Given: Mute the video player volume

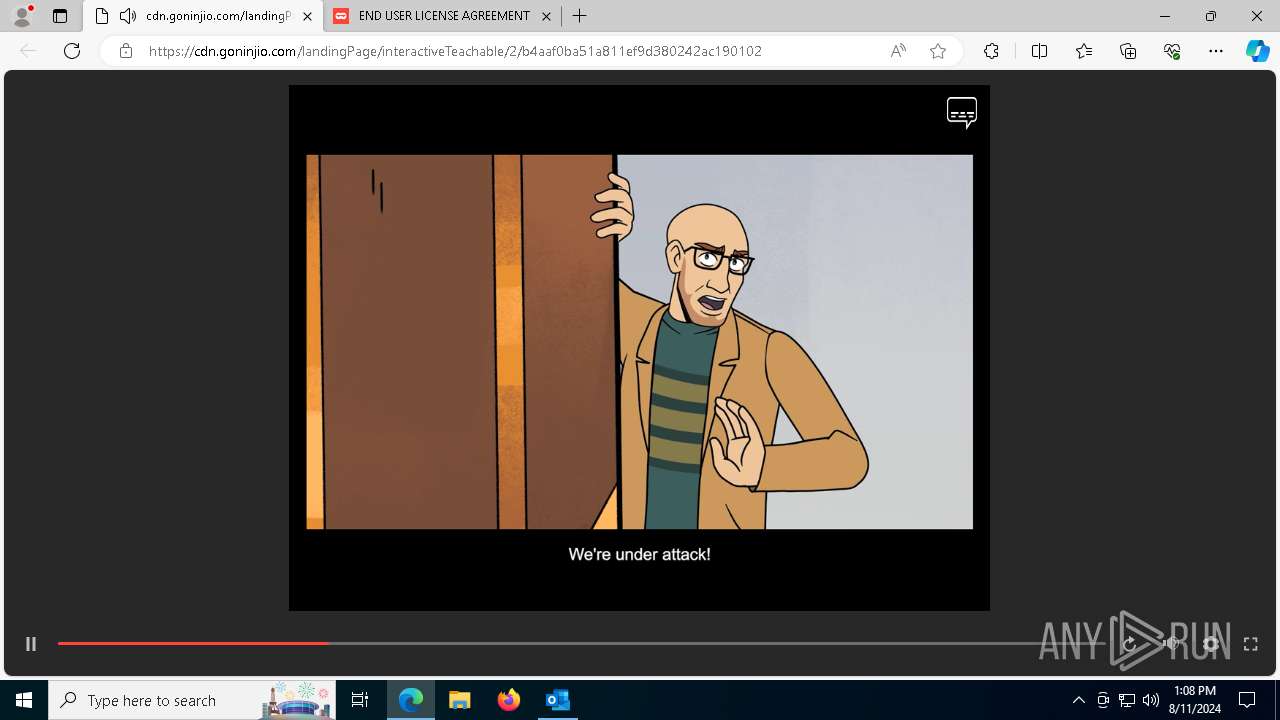Looking at the screenshot, I should point(1171,644).
